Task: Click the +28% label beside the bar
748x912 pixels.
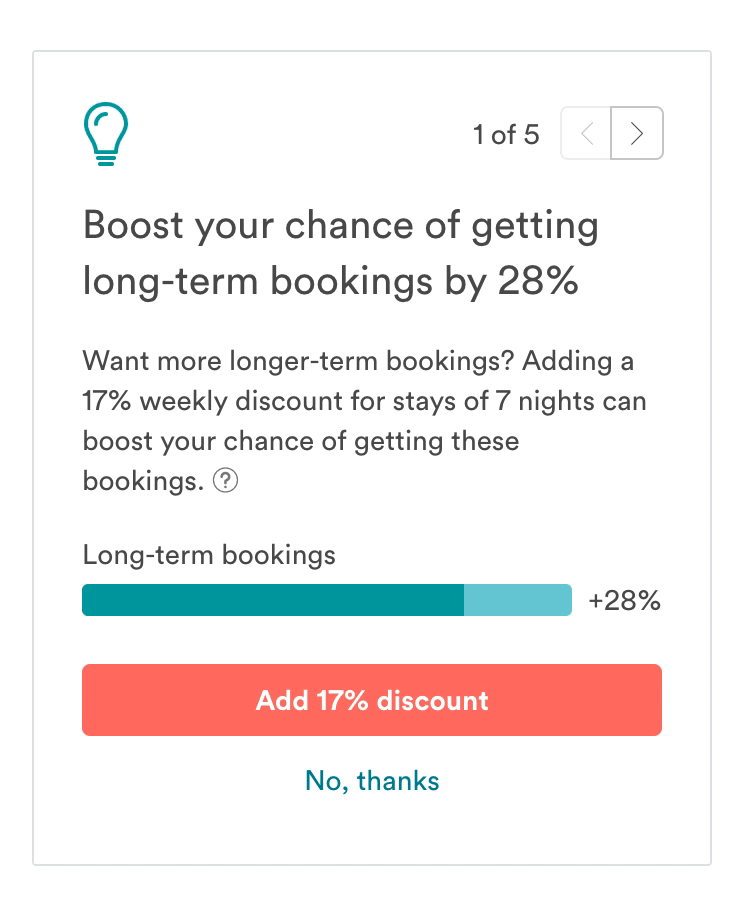Action: pyautogui.click(x=625, y=601)
